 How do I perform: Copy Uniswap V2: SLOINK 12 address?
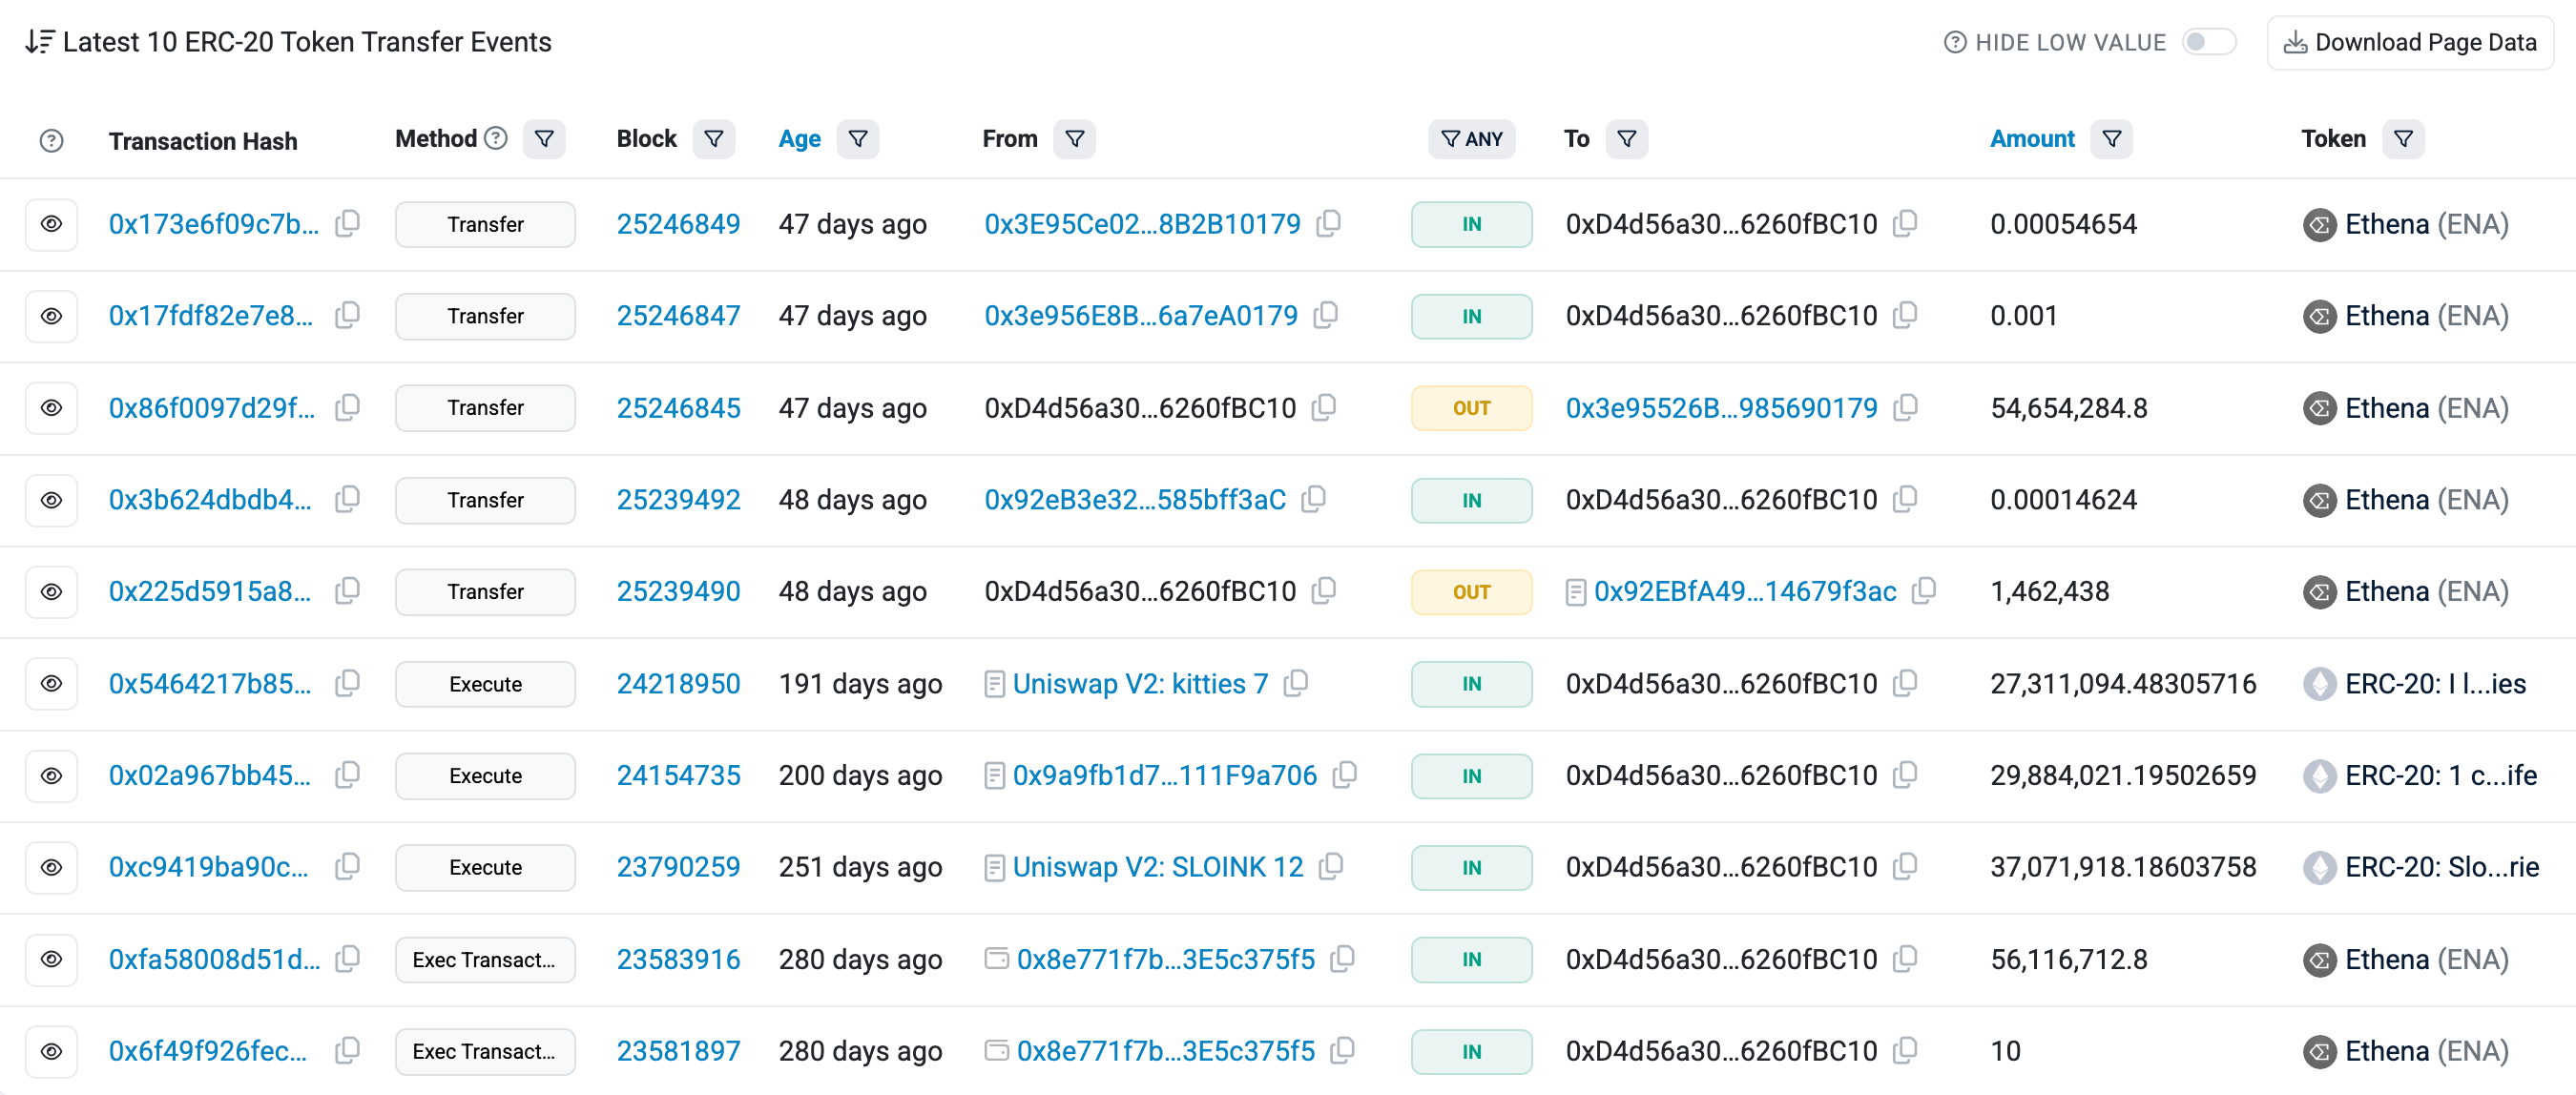pos(1330,866)
